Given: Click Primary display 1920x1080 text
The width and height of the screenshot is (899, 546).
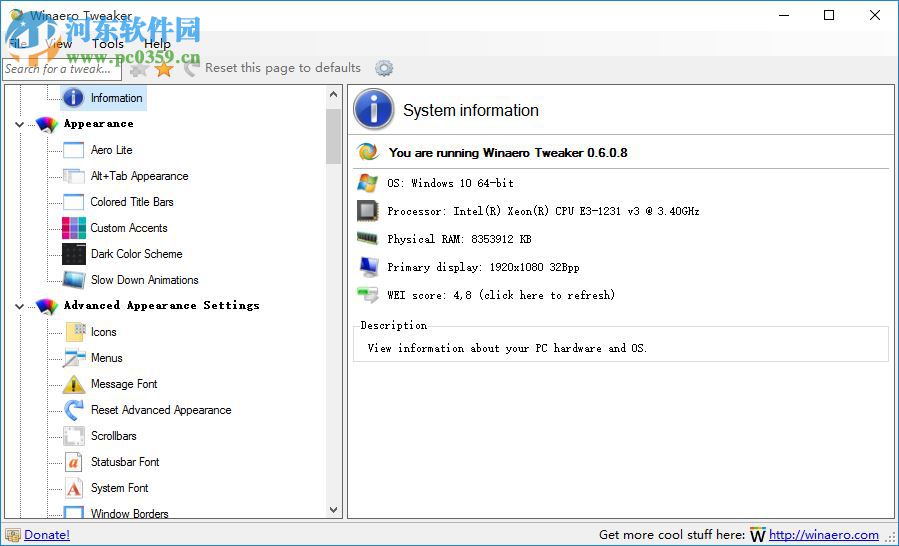Looking at the screenshot, I should pyautogui.click(x=483, y=267).
